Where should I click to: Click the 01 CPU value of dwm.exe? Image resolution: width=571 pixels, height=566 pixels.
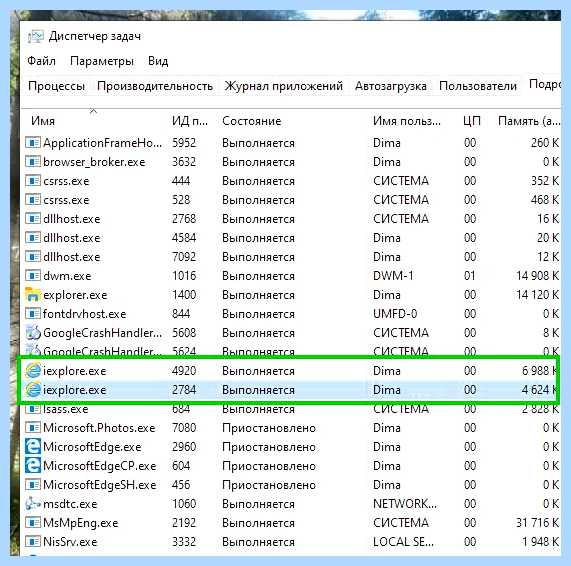pos(469,276)
